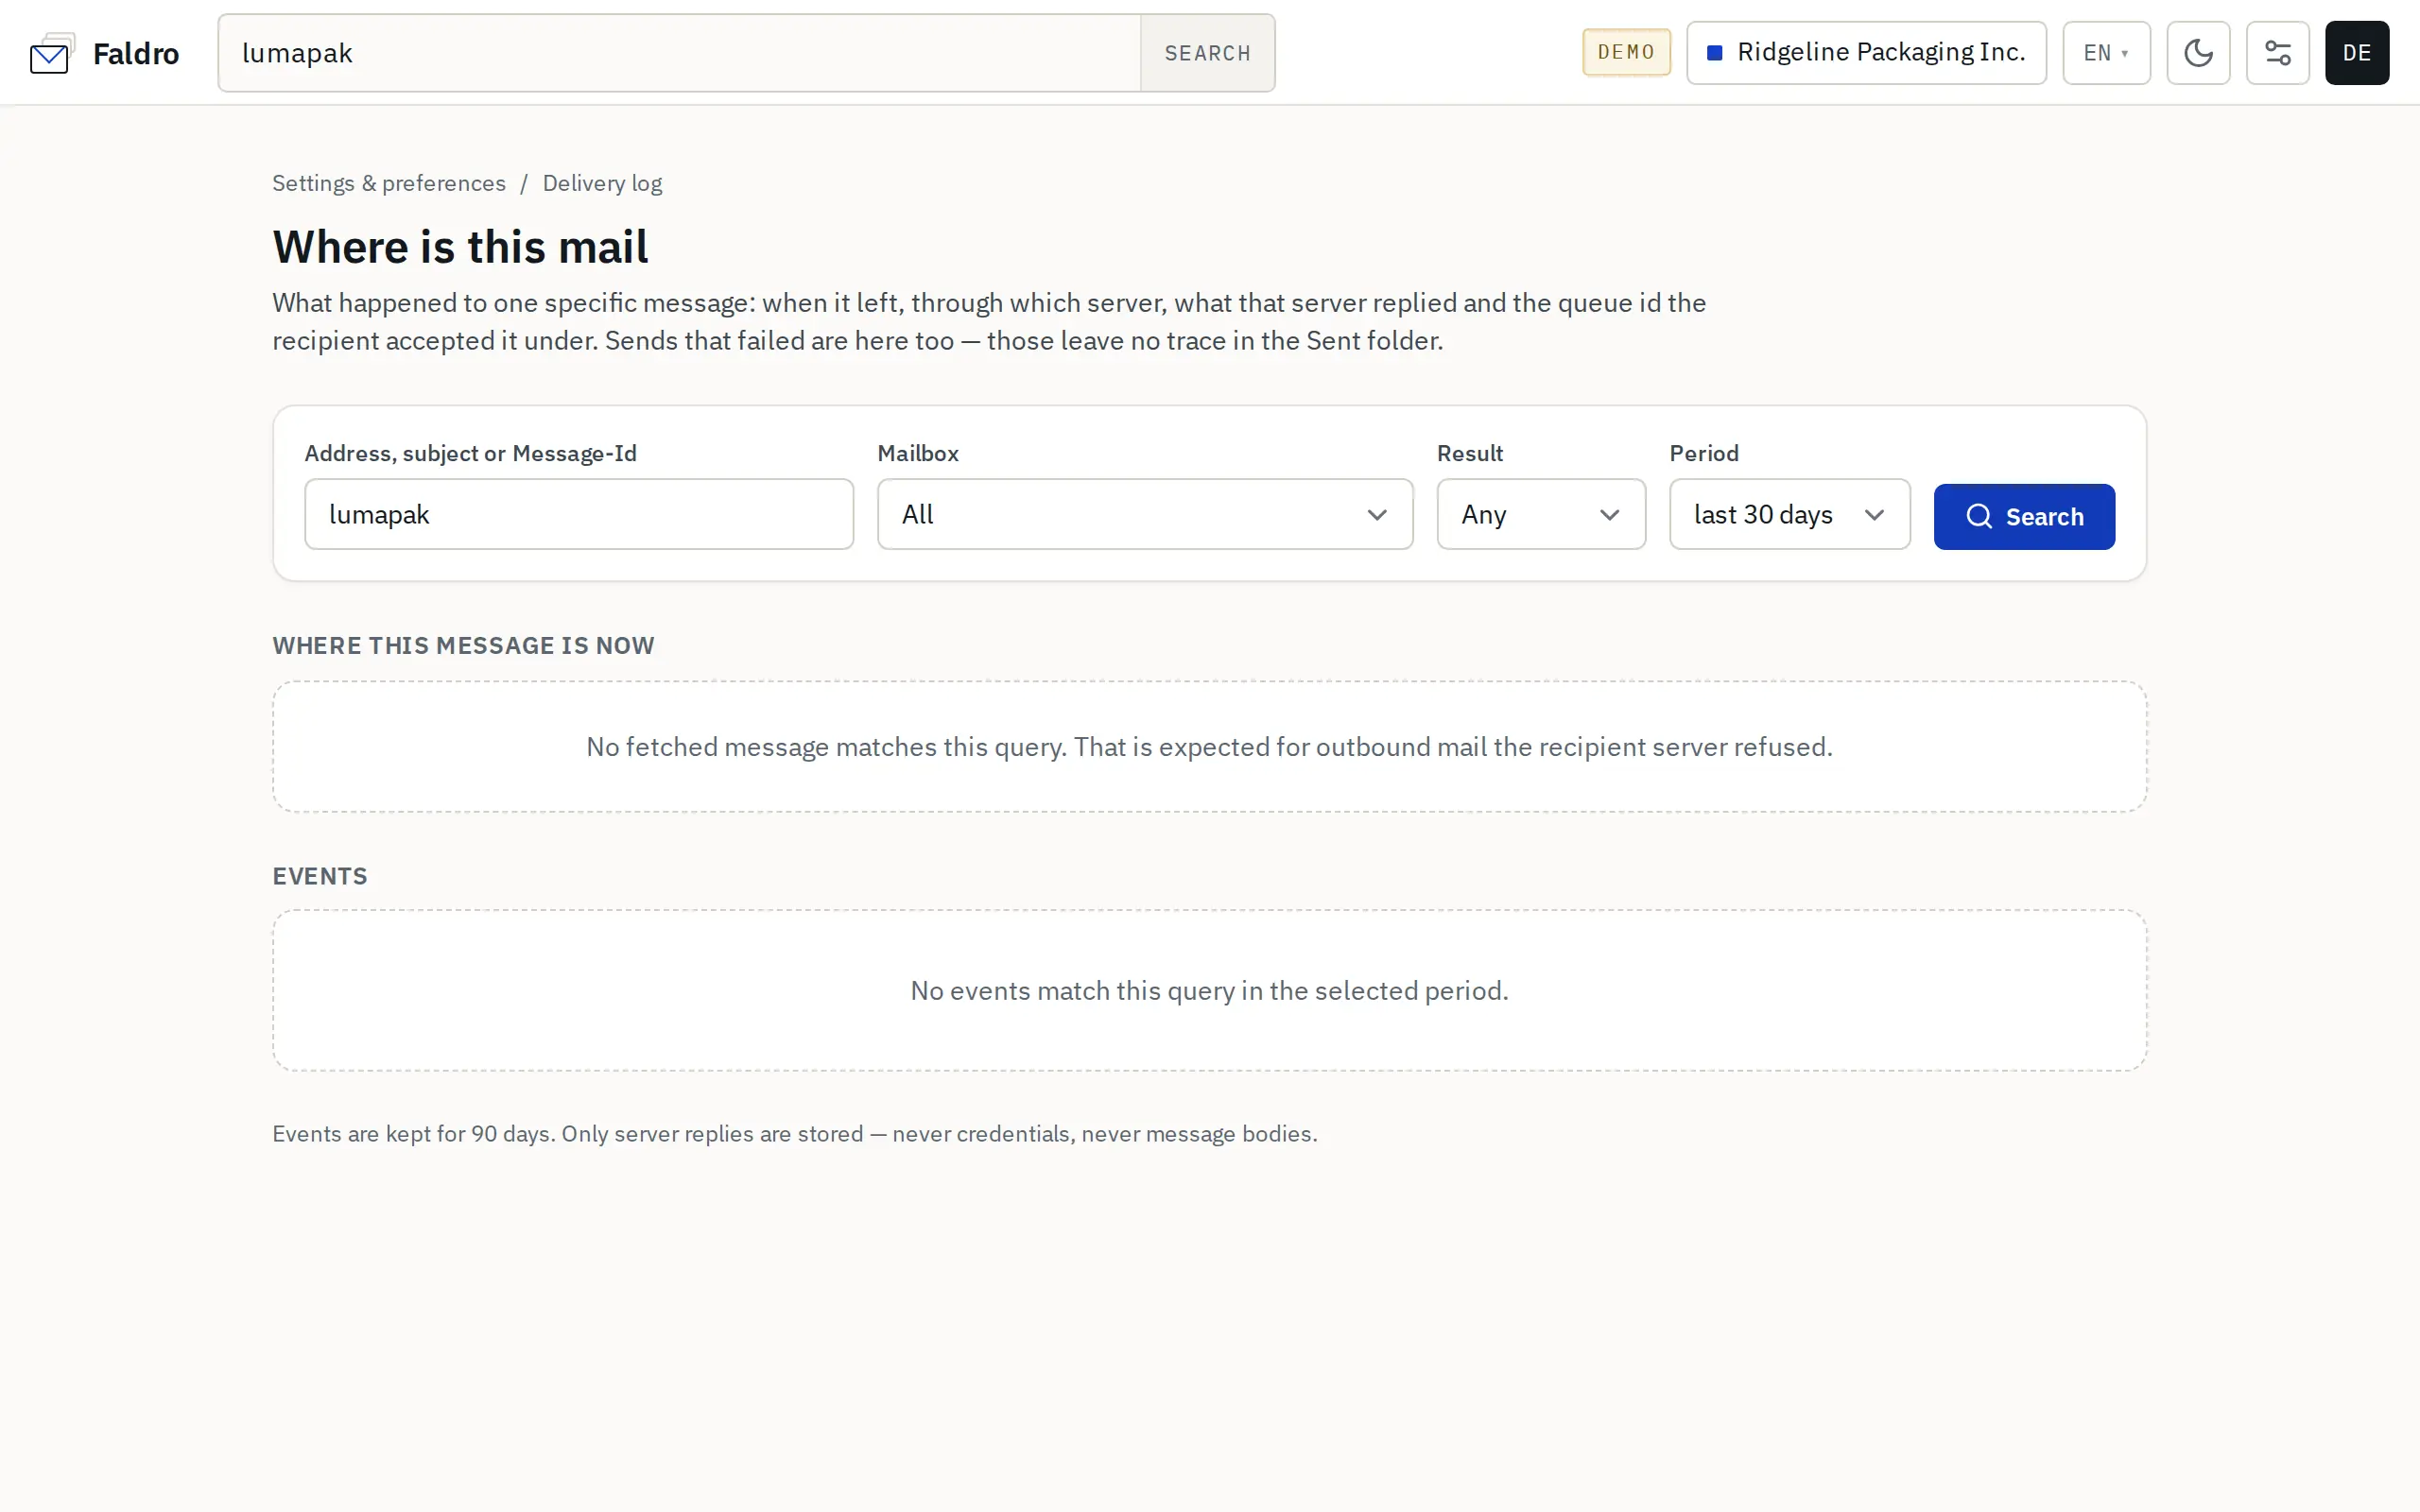Image resolution: width=2420 pixels, height=1512 pixels.
Task: Focus the top search field containing lumapak
Action: [x=680, y=53]
